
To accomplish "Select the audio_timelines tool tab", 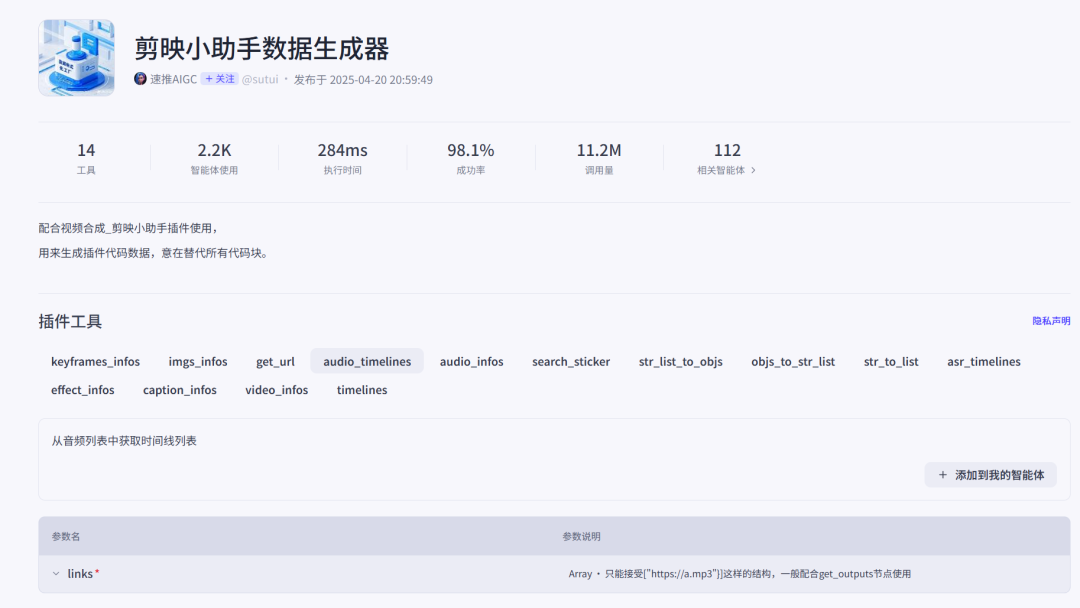I will [367, 361].
